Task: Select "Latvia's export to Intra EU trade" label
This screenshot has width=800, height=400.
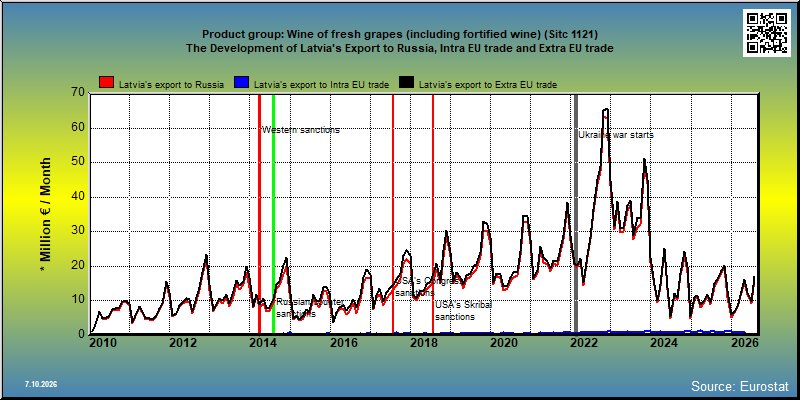Action: (x=321, y=85)
